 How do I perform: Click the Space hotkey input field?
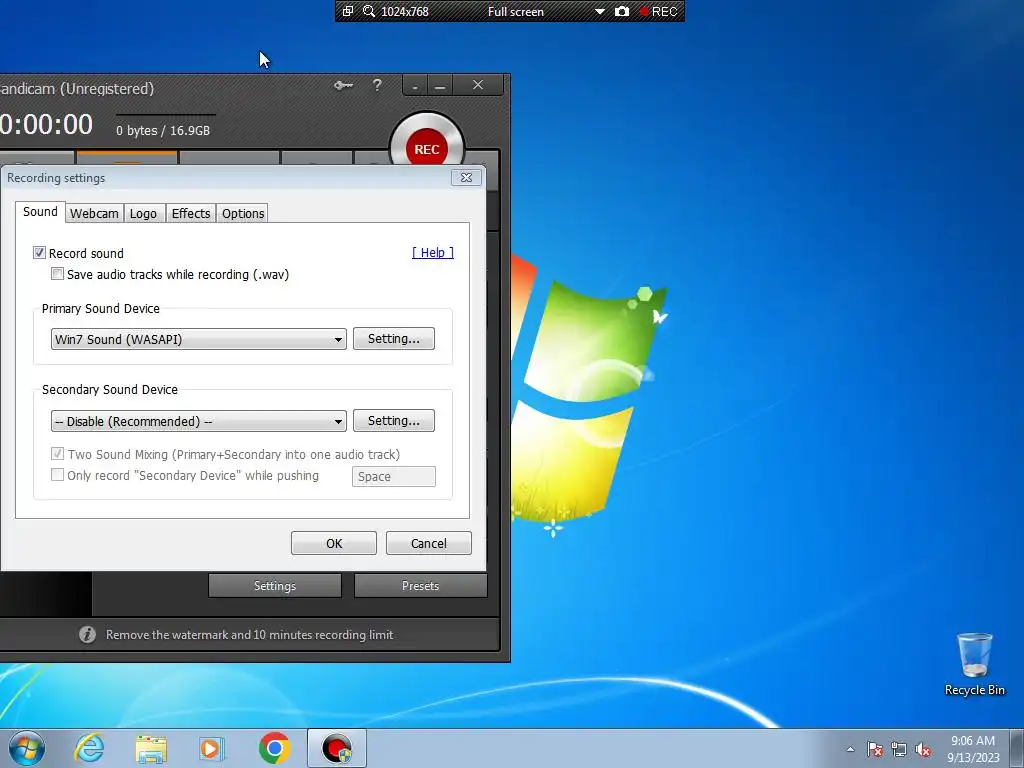pos(394,476)
